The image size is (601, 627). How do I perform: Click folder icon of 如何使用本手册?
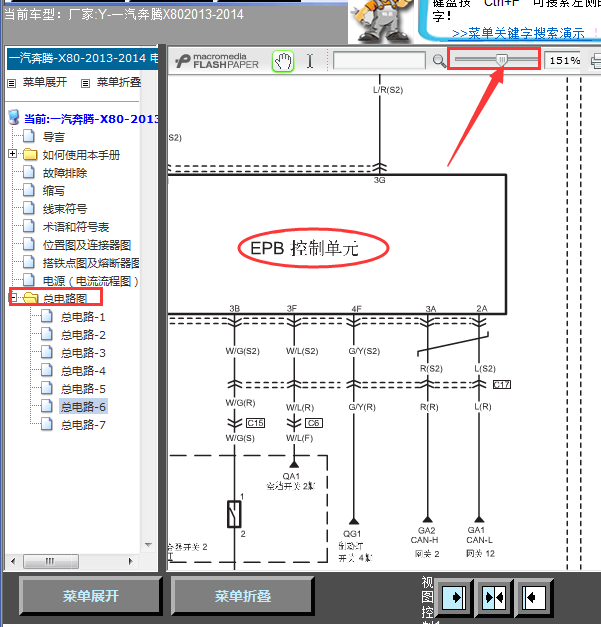tap(30, 155)
